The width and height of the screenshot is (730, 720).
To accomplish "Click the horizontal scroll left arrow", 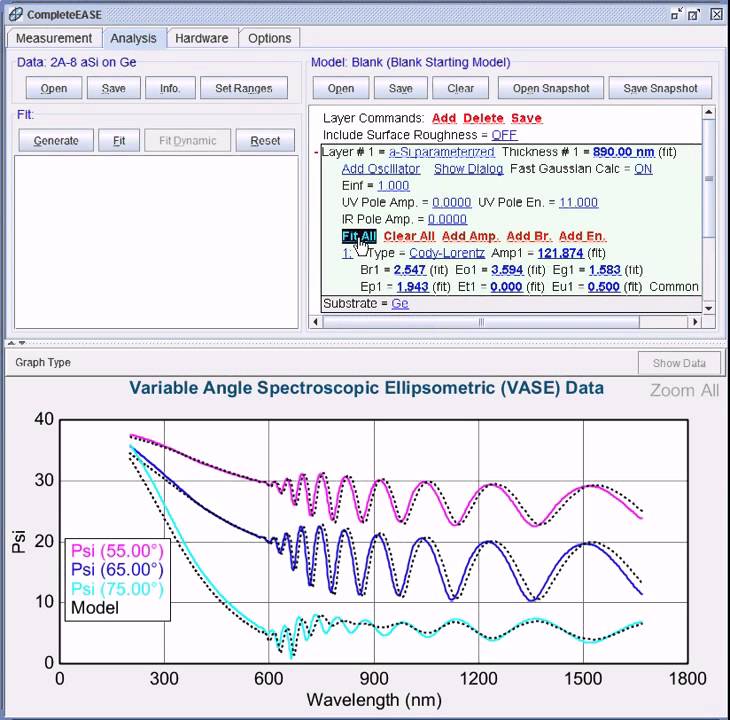I will tap(316, 322).
